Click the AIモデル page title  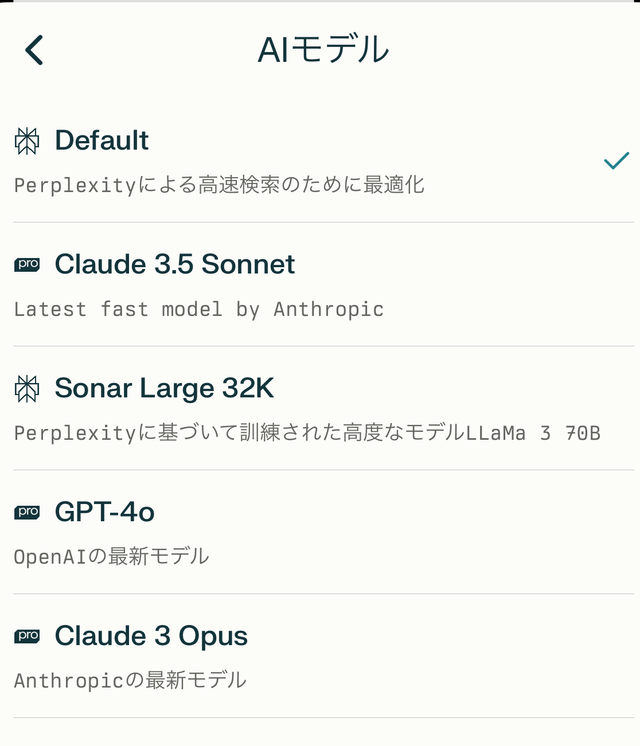pos(323,49)
